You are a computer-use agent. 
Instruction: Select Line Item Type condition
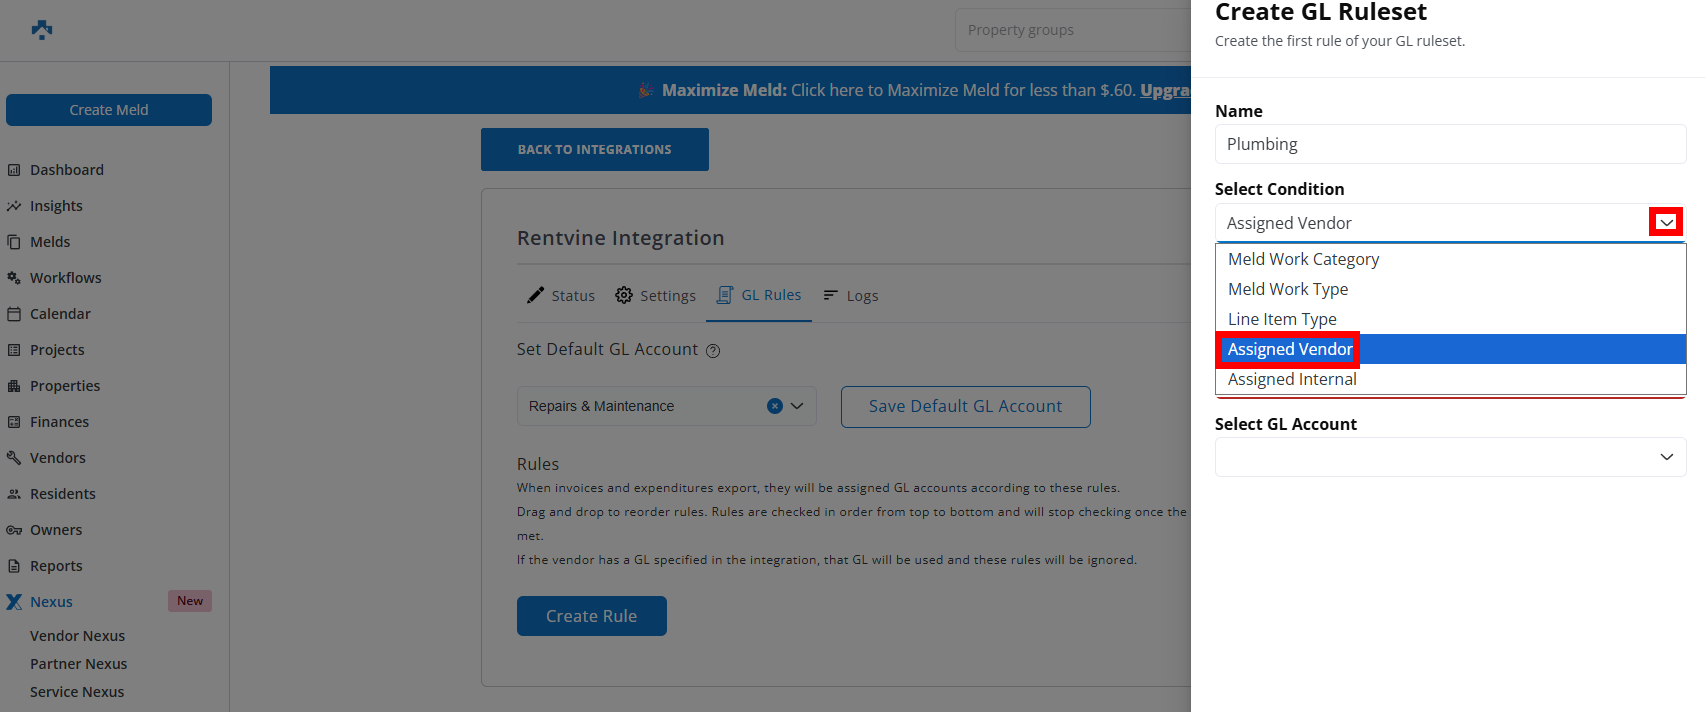tap(1282, 319)
